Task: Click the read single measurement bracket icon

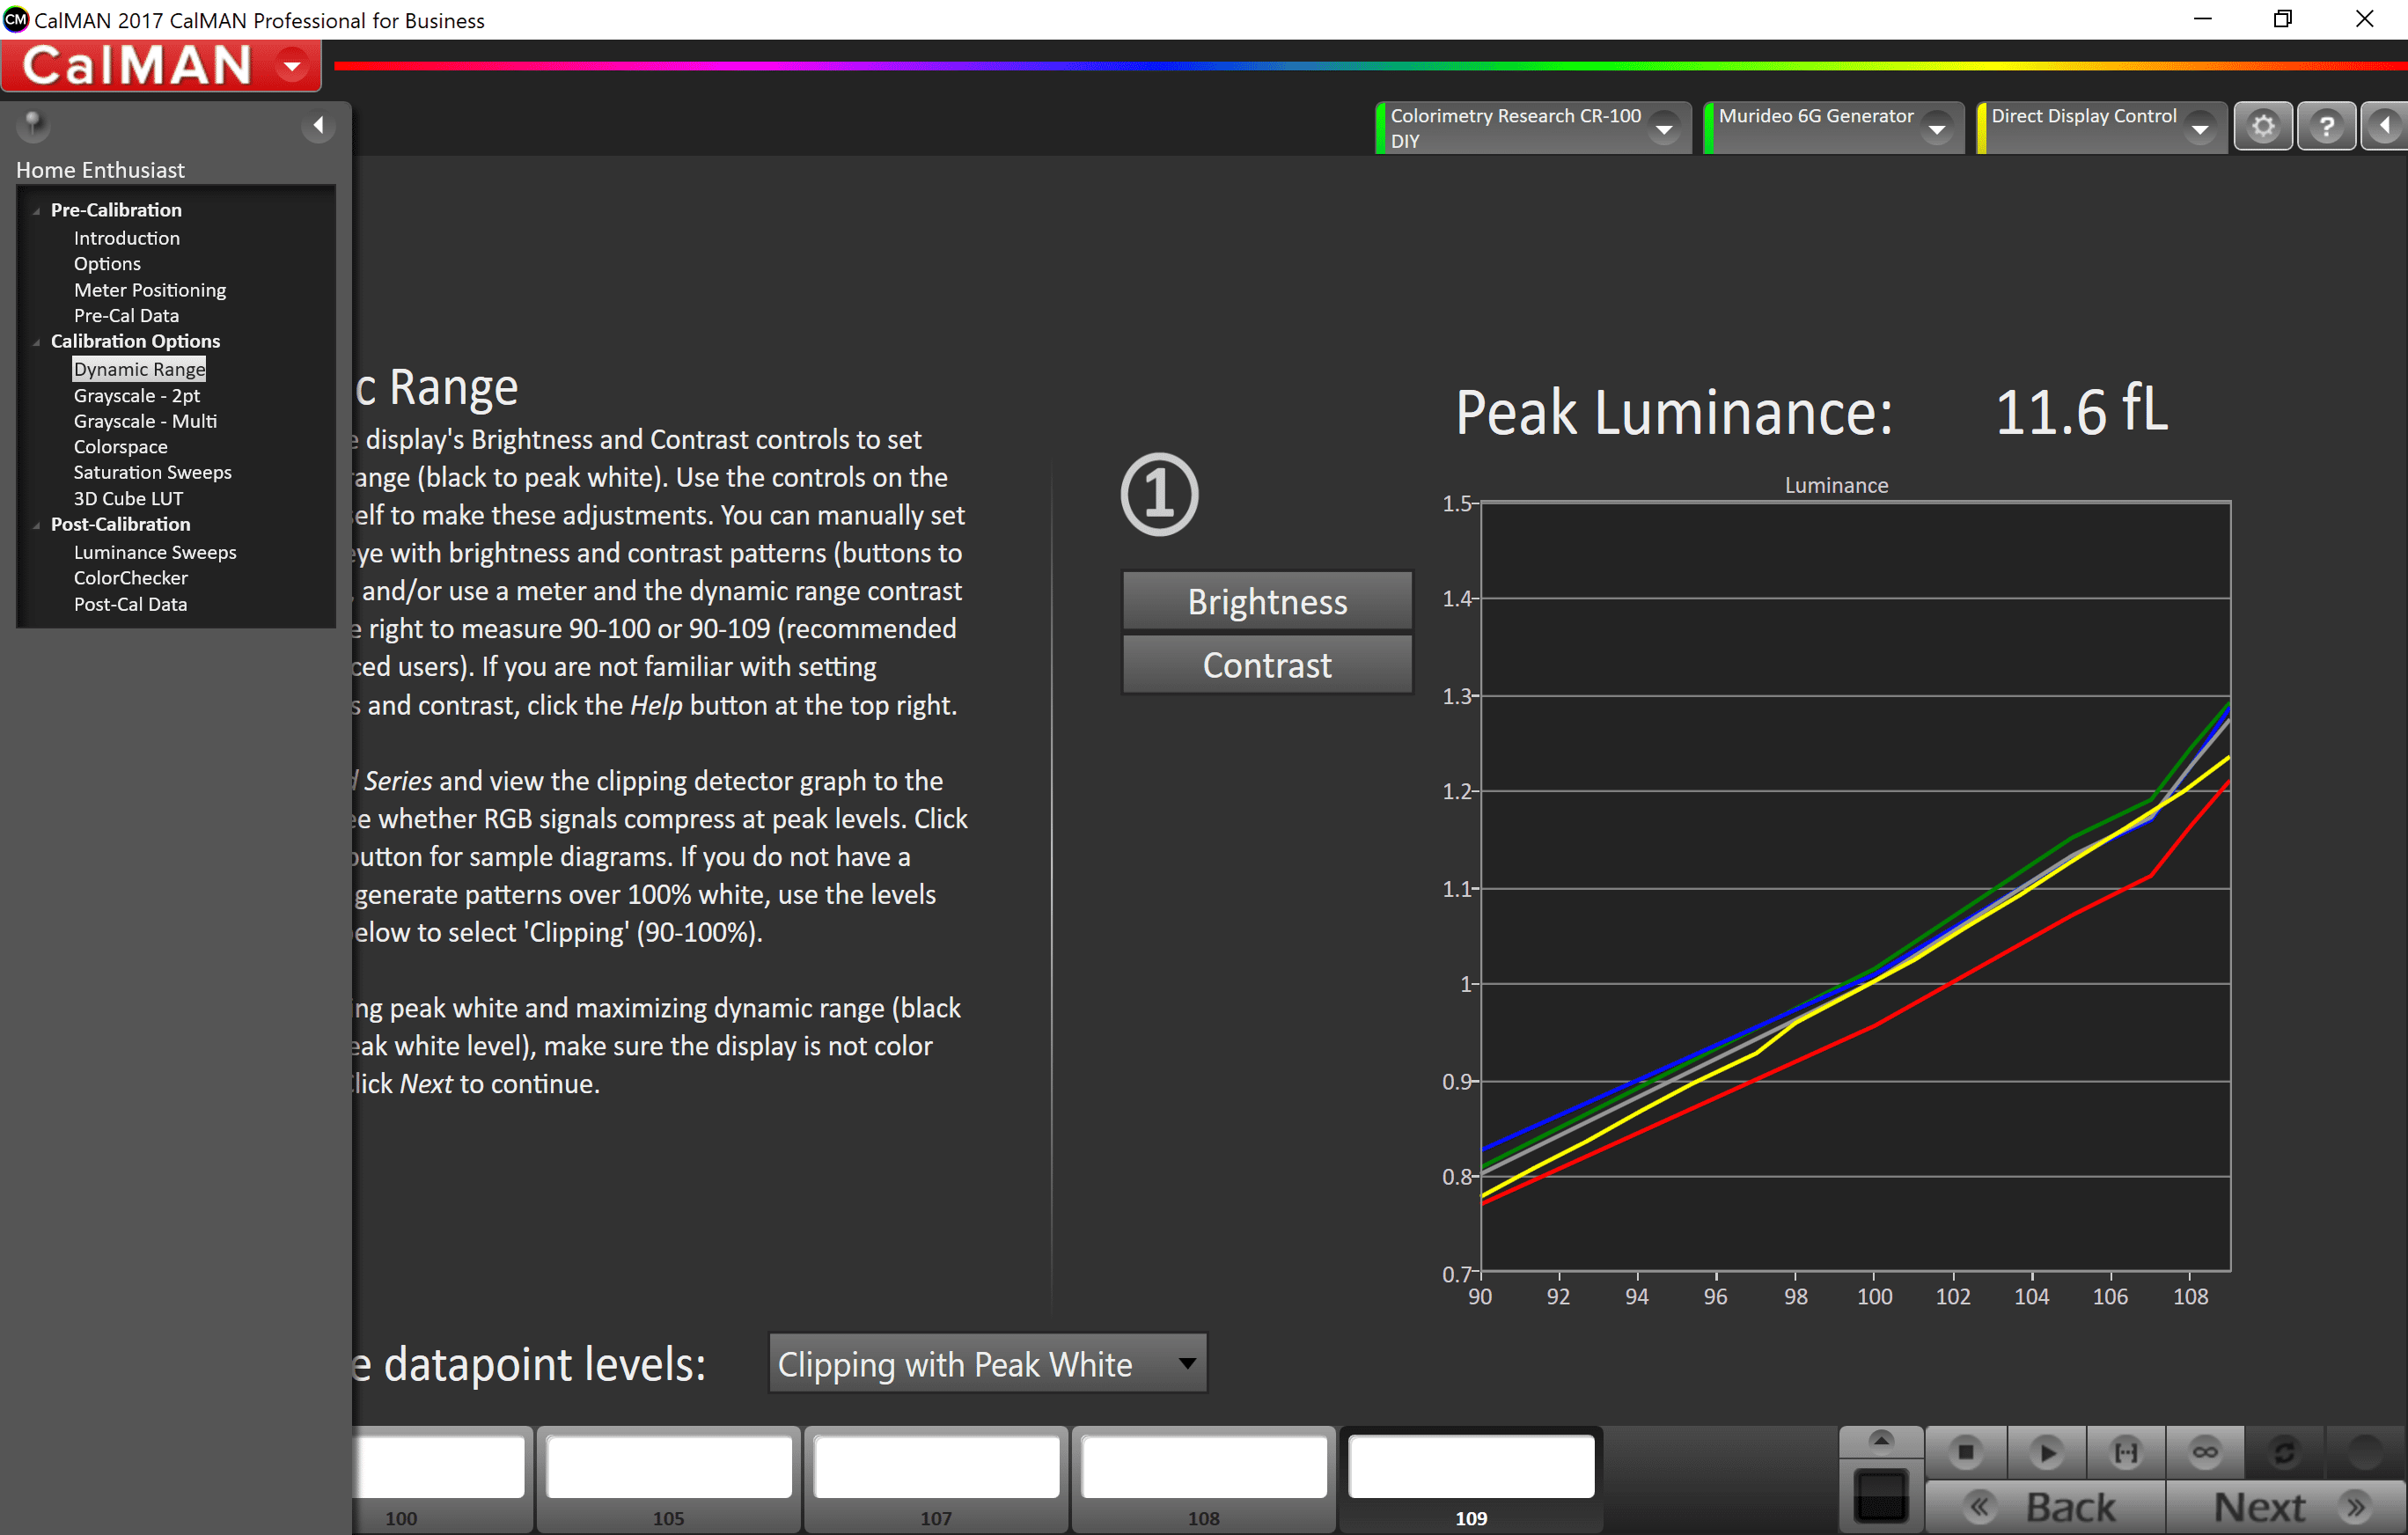Action: [x=2126, y=1453]
